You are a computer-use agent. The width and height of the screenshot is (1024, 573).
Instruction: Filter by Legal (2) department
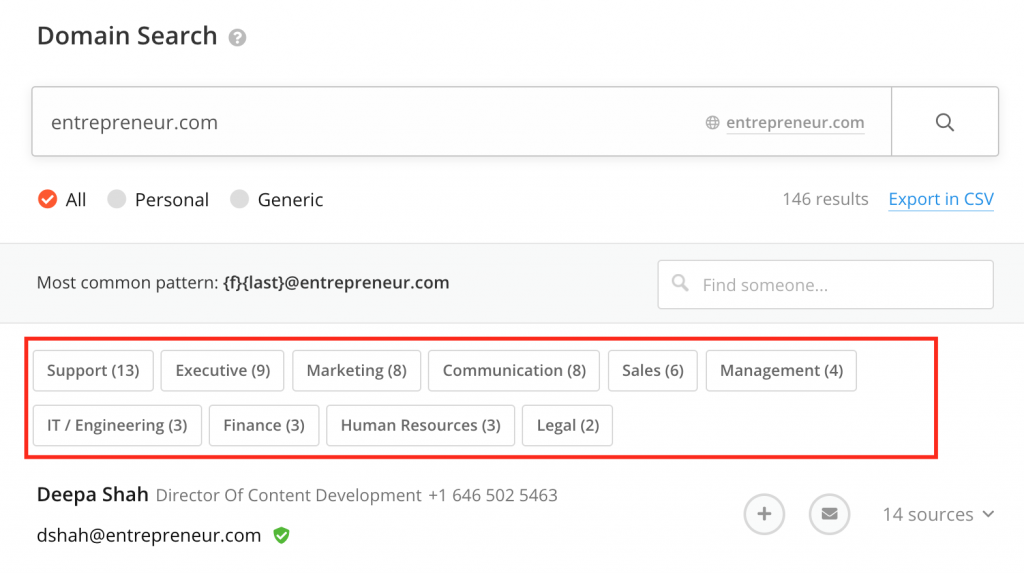pos(568,425)
